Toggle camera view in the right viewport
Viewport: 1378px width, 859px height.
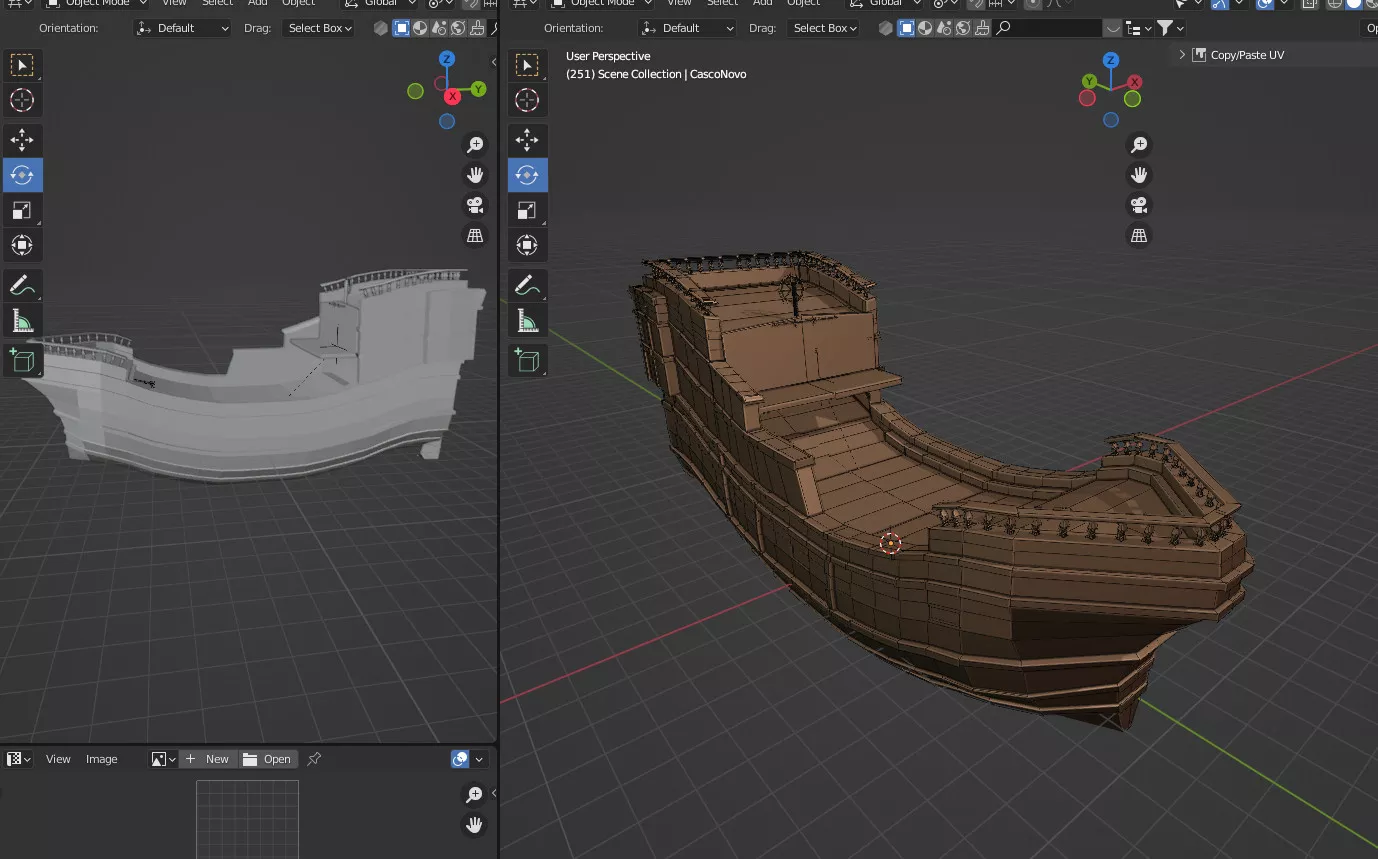click(x=1139, y=205)
